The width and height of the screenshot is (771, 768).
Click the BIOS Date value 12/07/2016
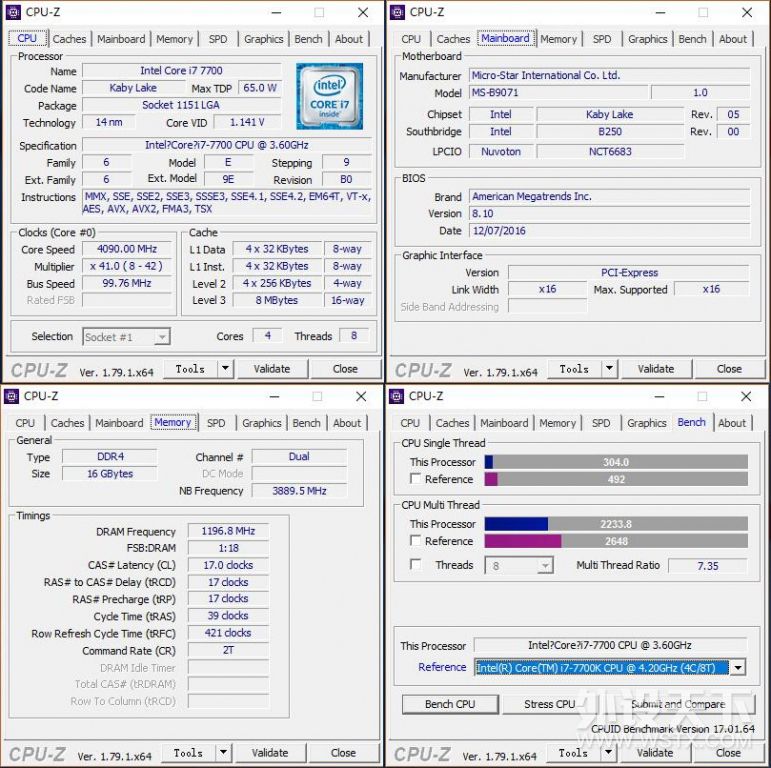click(610, 231)
